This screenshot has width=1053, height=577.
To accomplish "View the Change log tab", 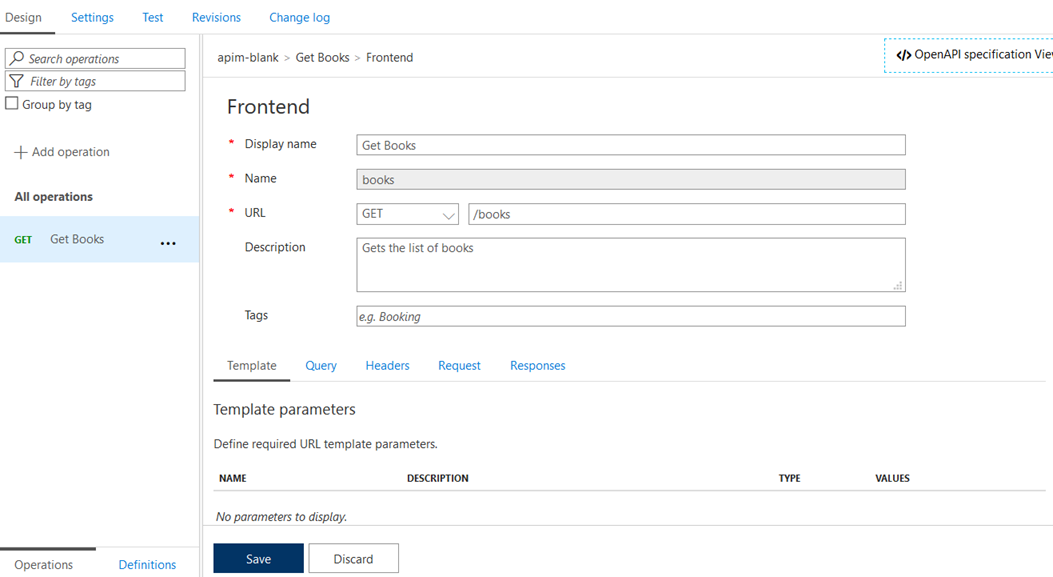I will (x=300, y=17).
